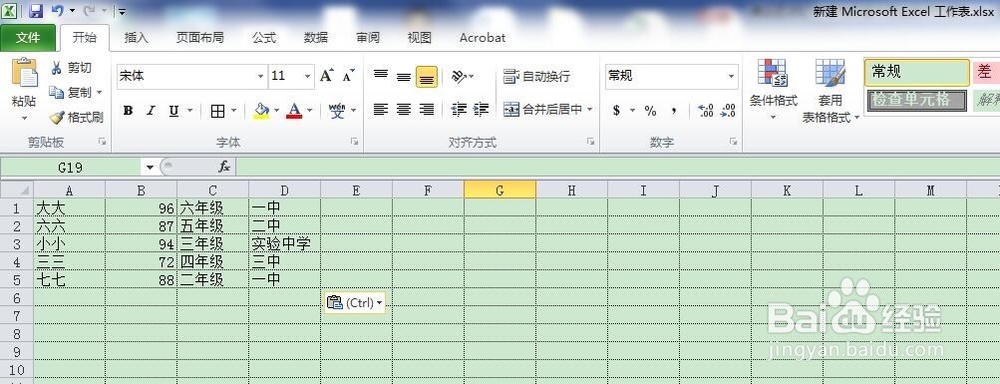Click the formula bar input field

[617, 167]
